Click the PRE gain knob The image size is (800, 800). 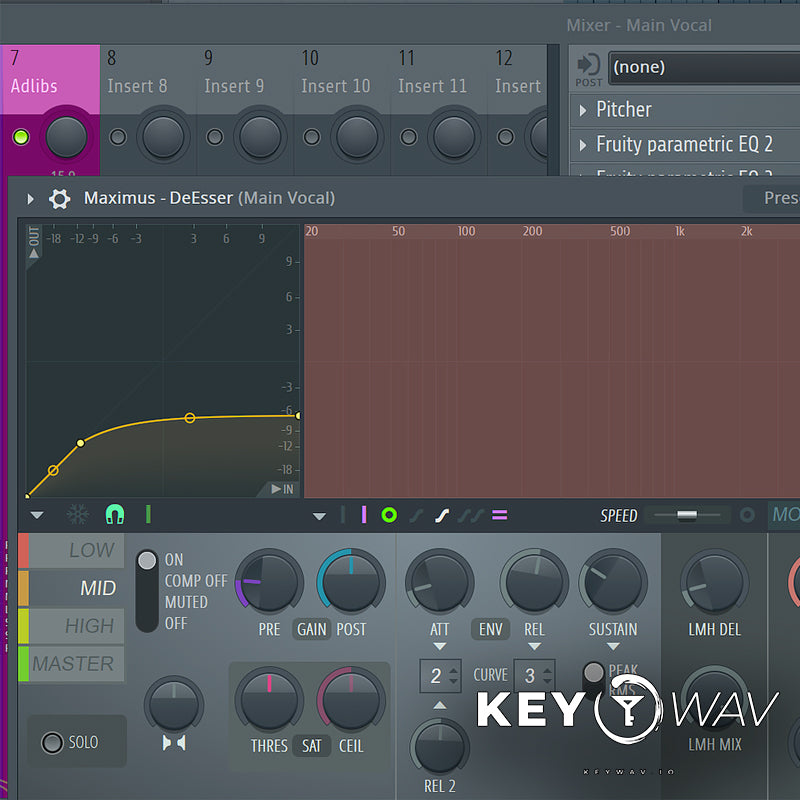pyautogui.click(x=269, y=583)
